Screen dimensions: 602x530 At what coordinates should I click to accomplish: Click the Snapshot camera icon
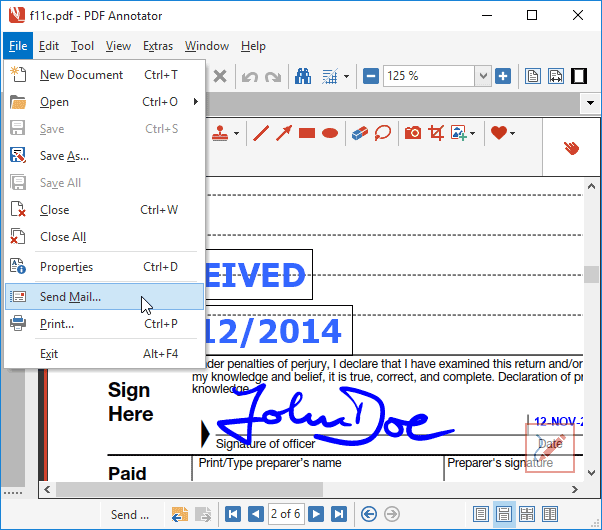(x=413, y=133)
